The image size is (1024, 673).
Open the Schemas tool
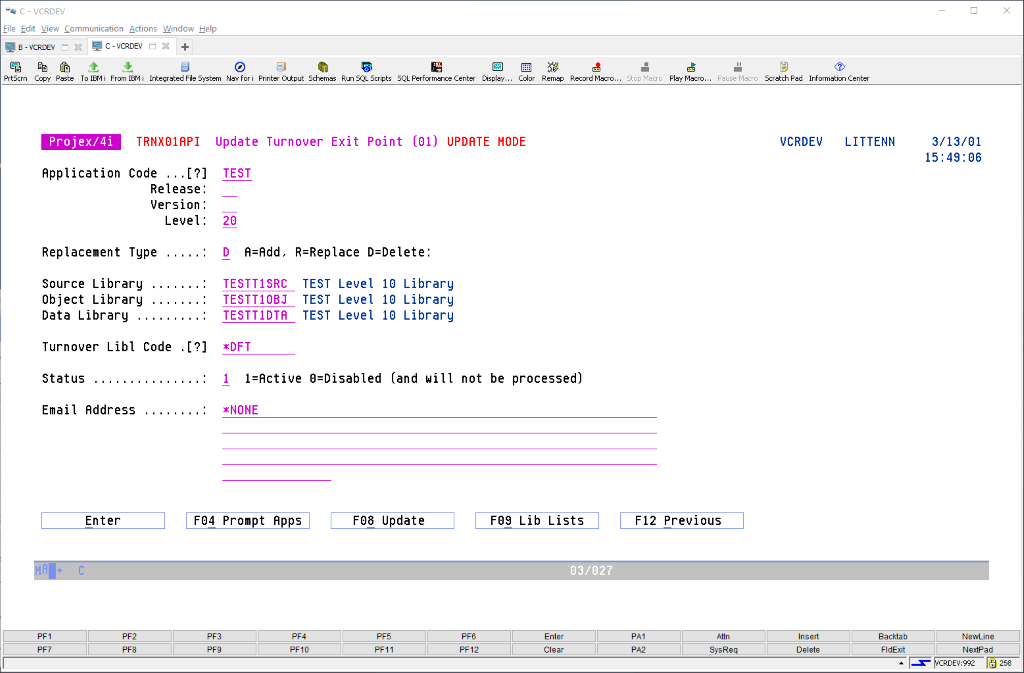pyautogui.click(x=322, y=71)
